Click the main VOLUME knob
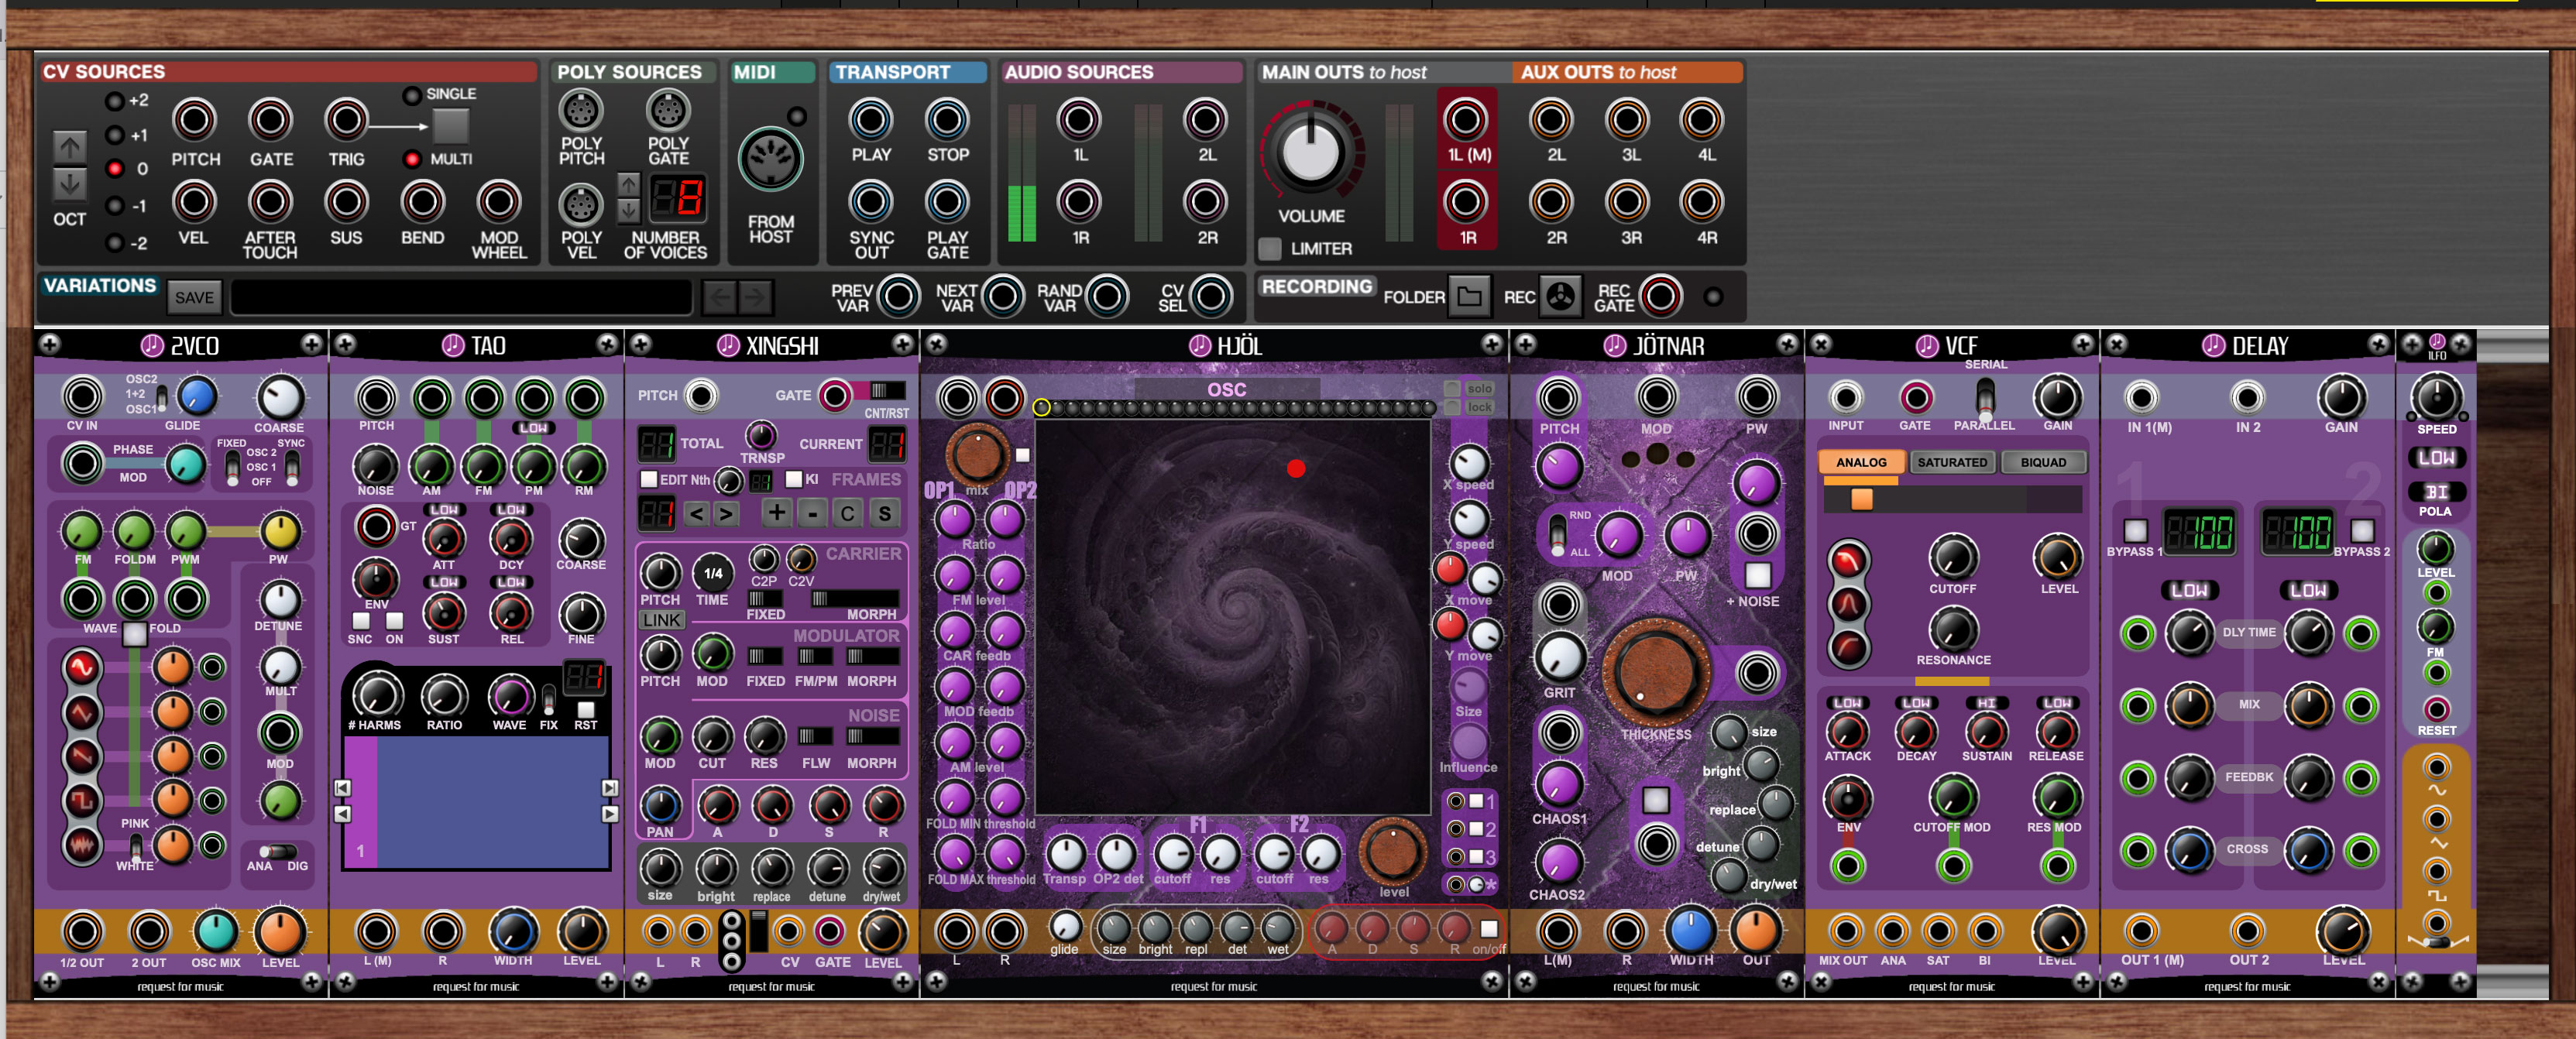Viewport: 2576px width, 1039px height. tap(1311, 153)
